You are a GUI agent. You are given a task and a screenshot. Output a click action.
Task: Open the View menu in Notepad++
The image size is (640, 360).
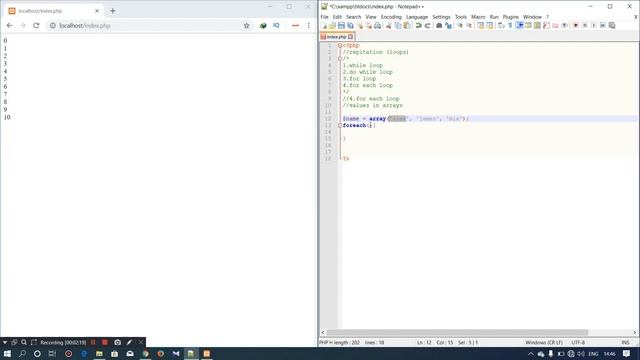371,17
